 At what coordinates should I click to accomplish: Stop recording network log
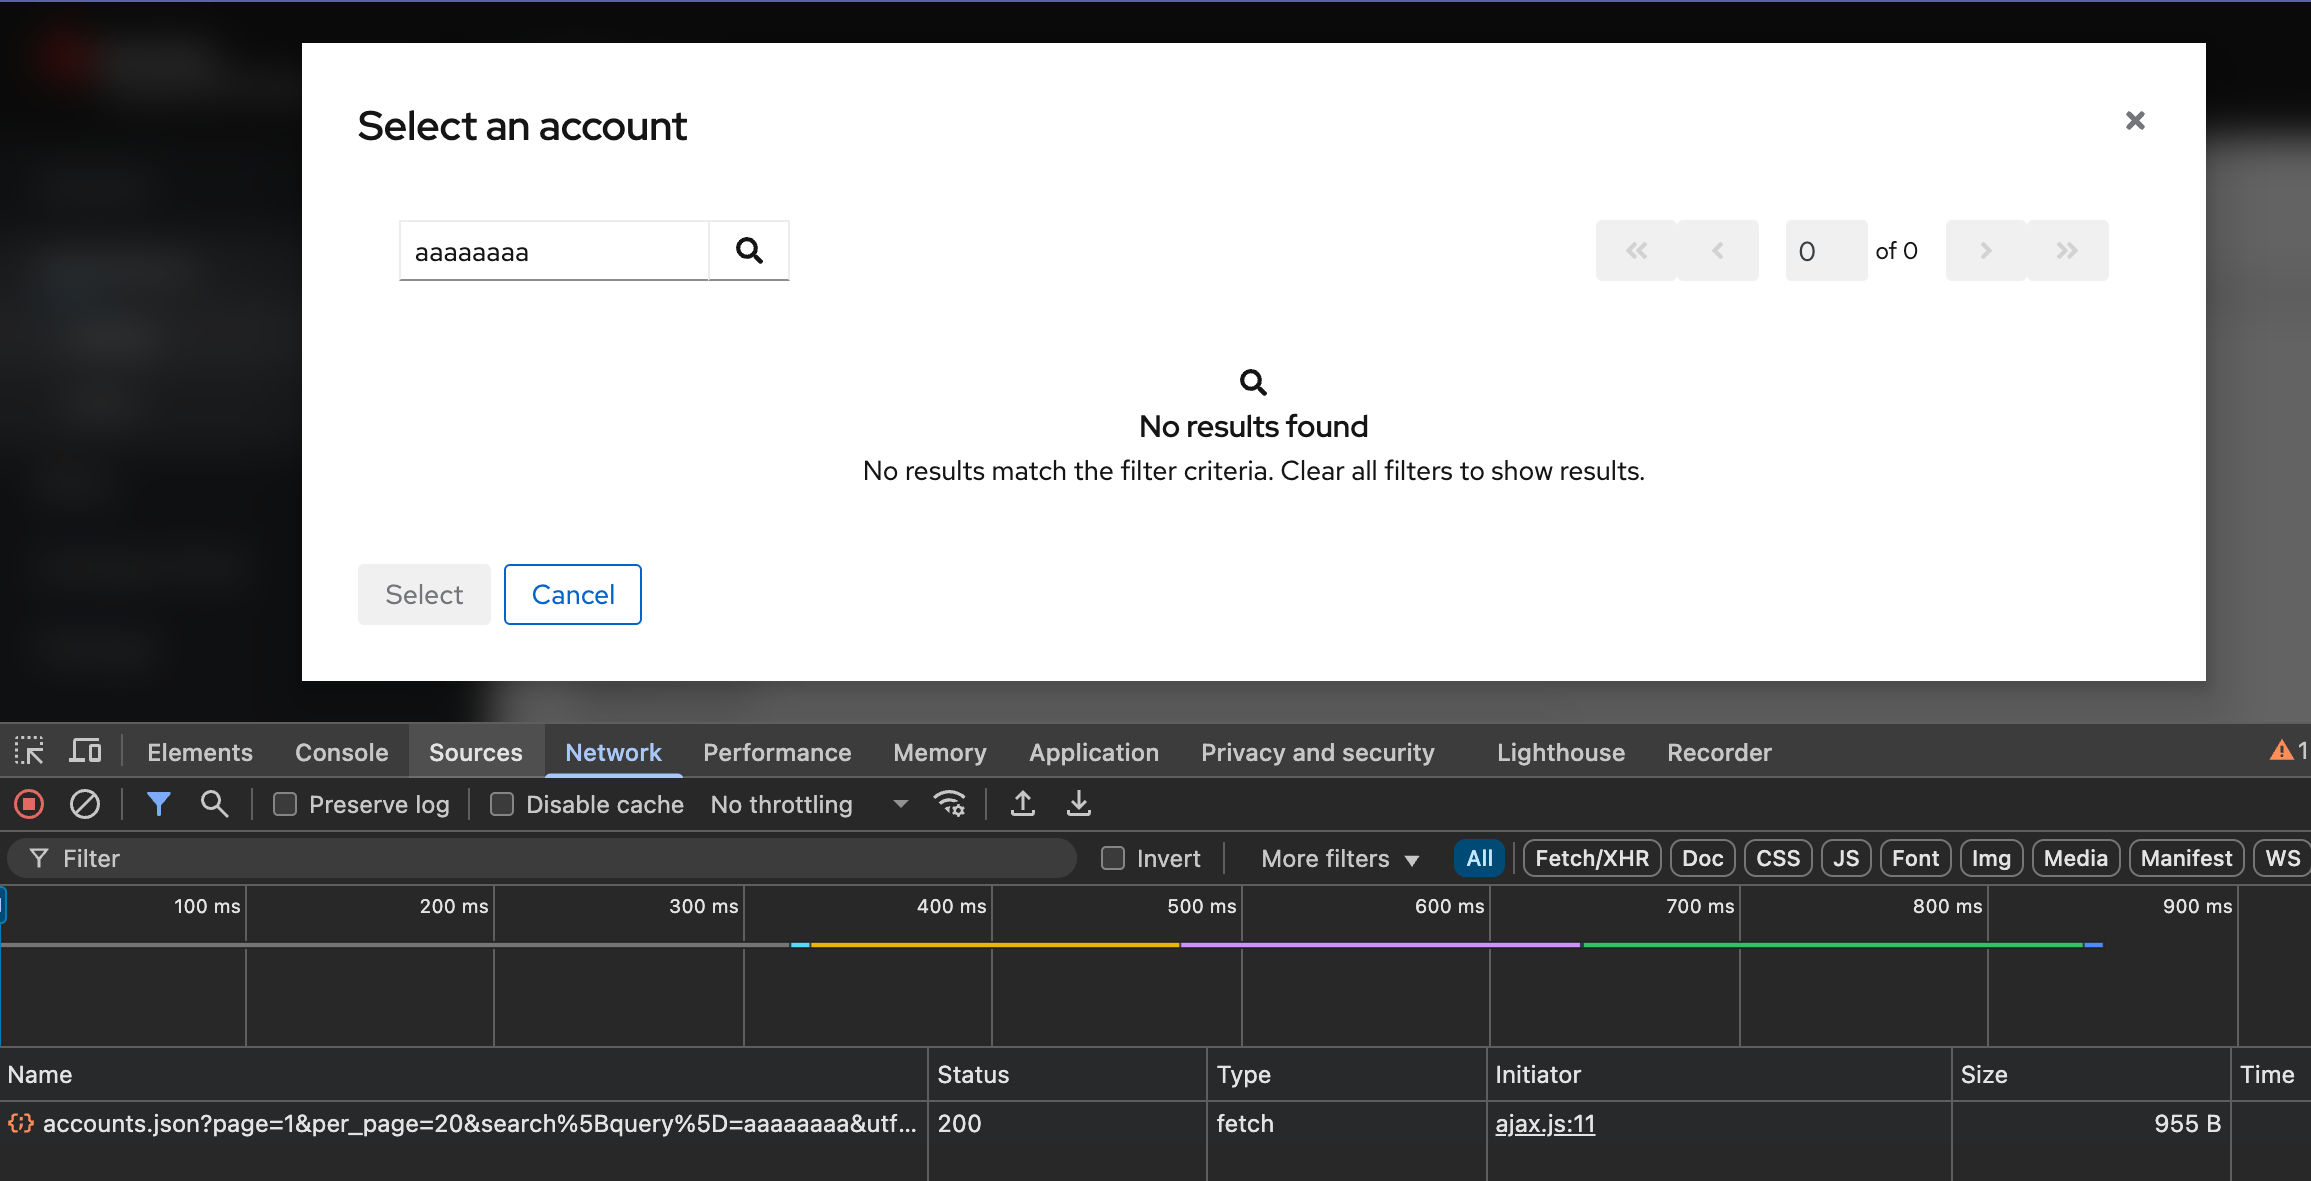pyautogui.click(x=29, y=804)
